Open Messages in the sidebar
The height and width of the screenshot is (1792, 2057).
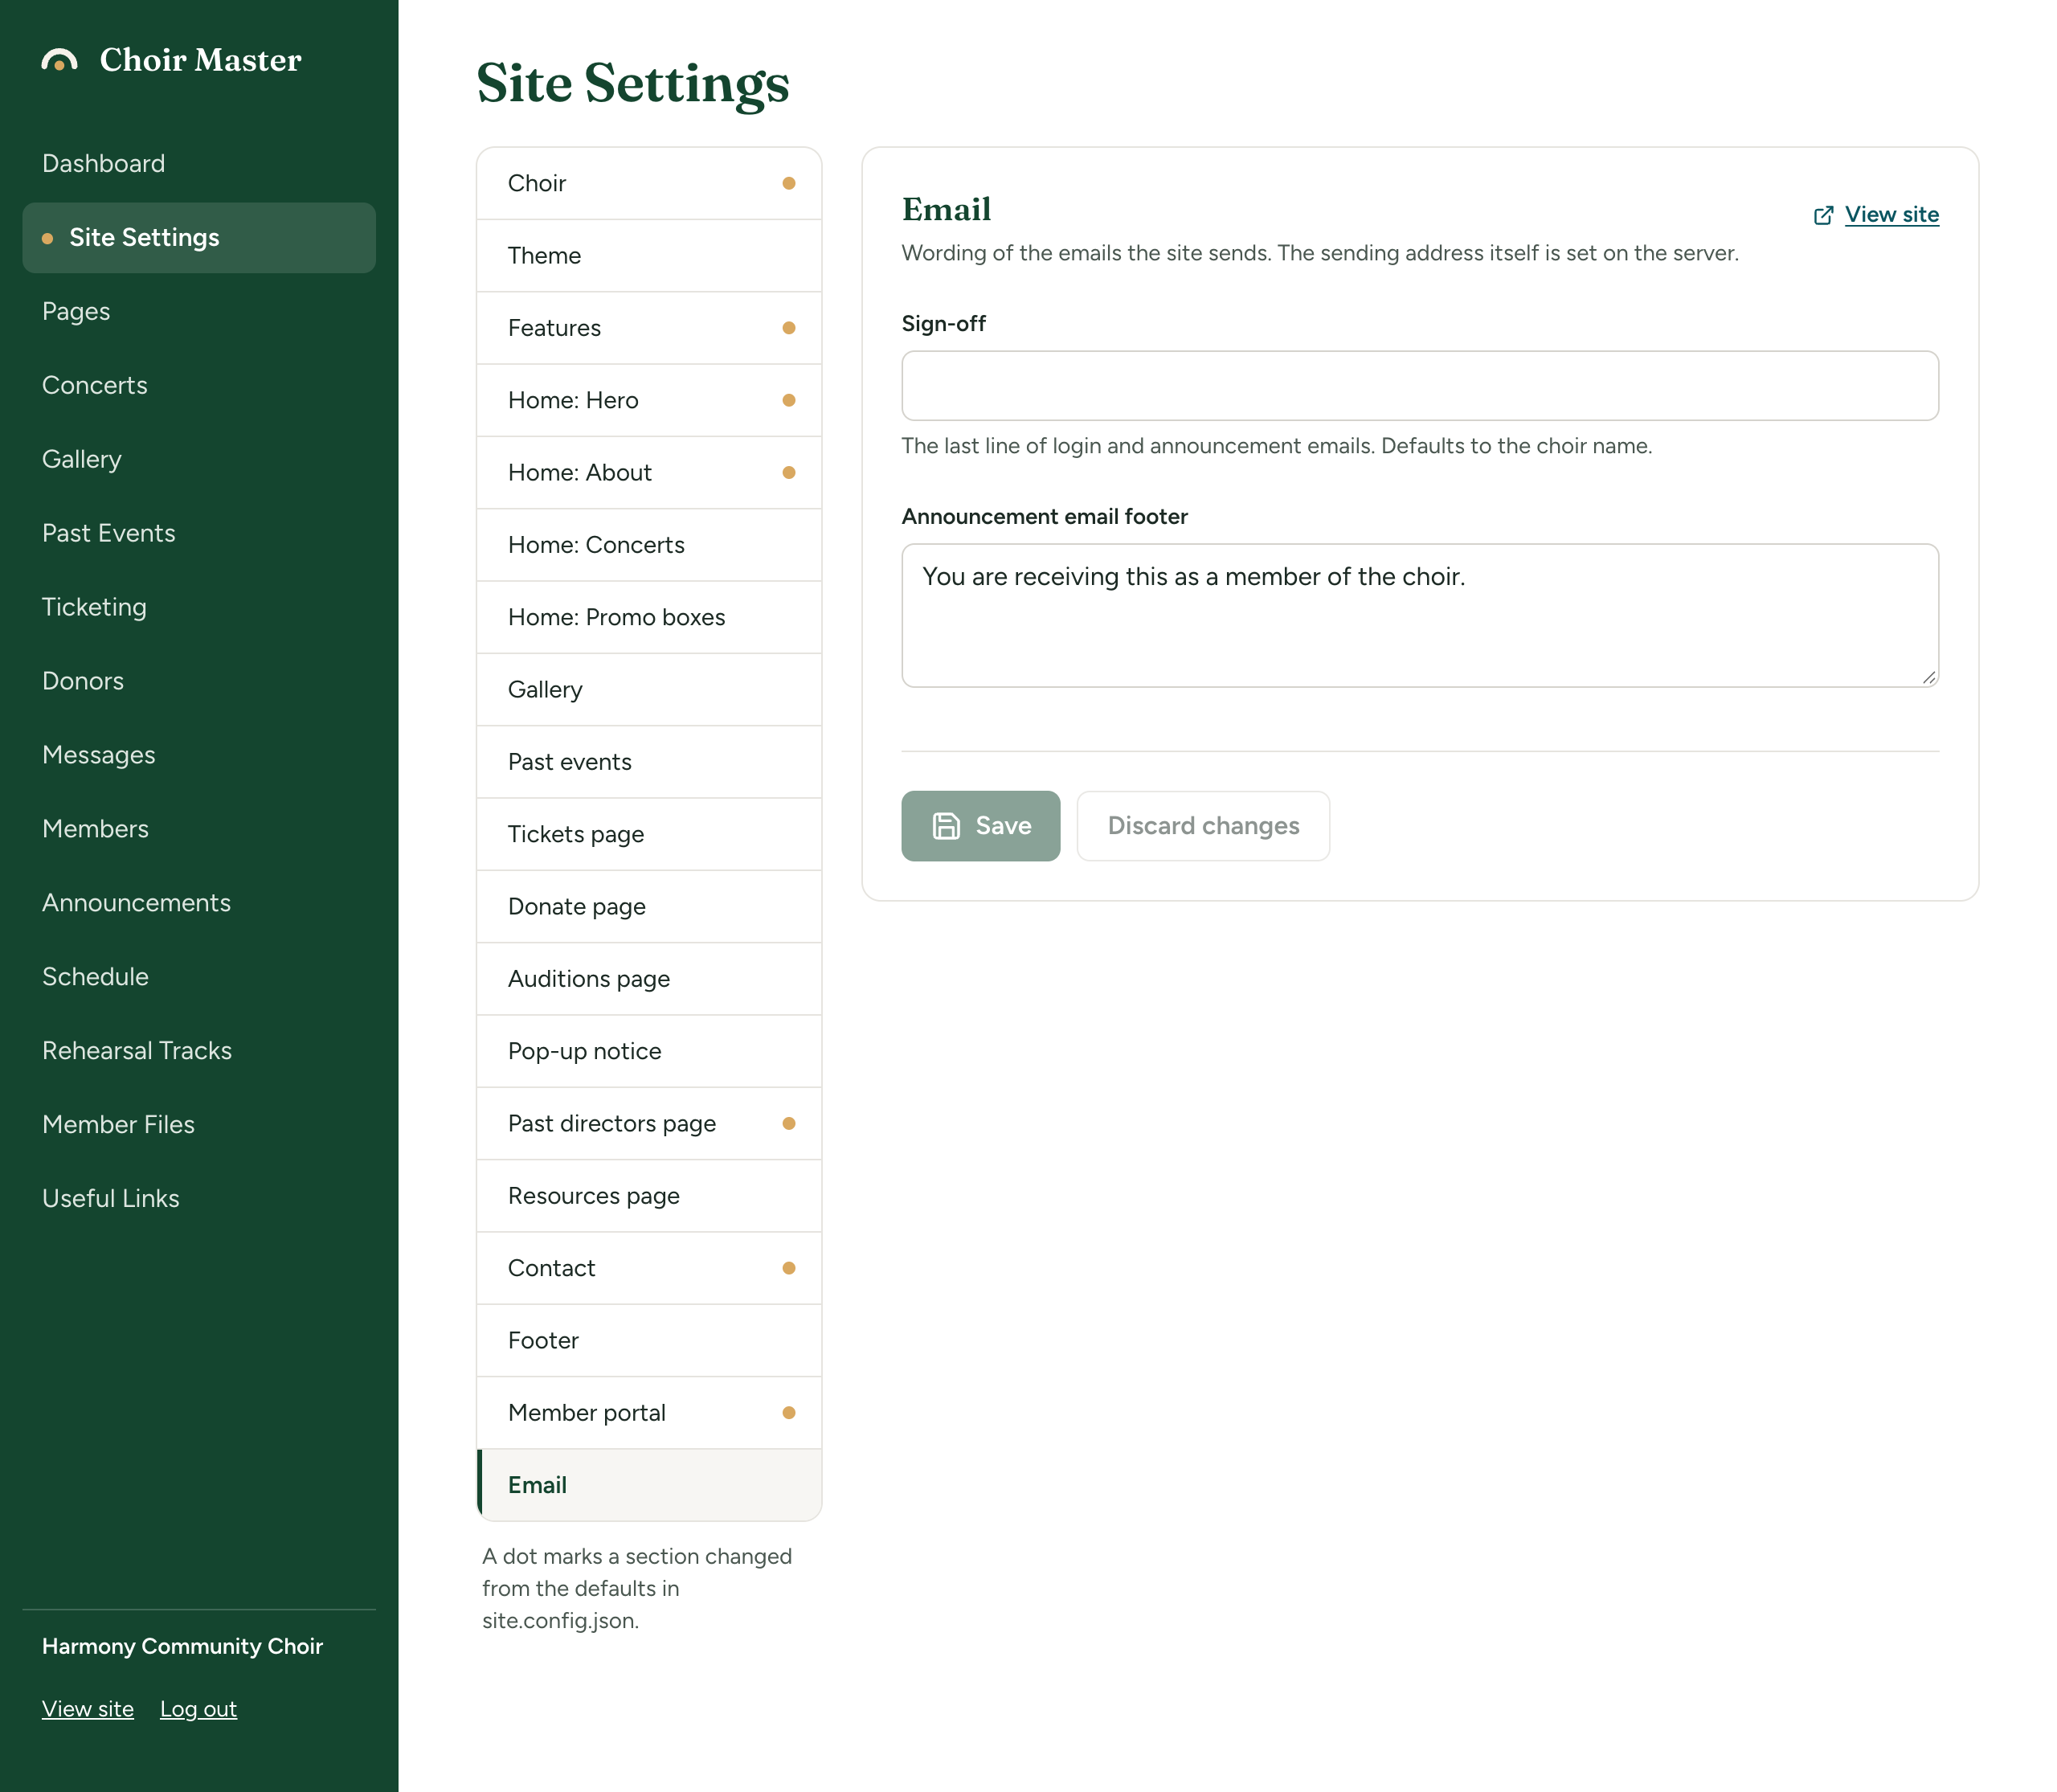199,755
